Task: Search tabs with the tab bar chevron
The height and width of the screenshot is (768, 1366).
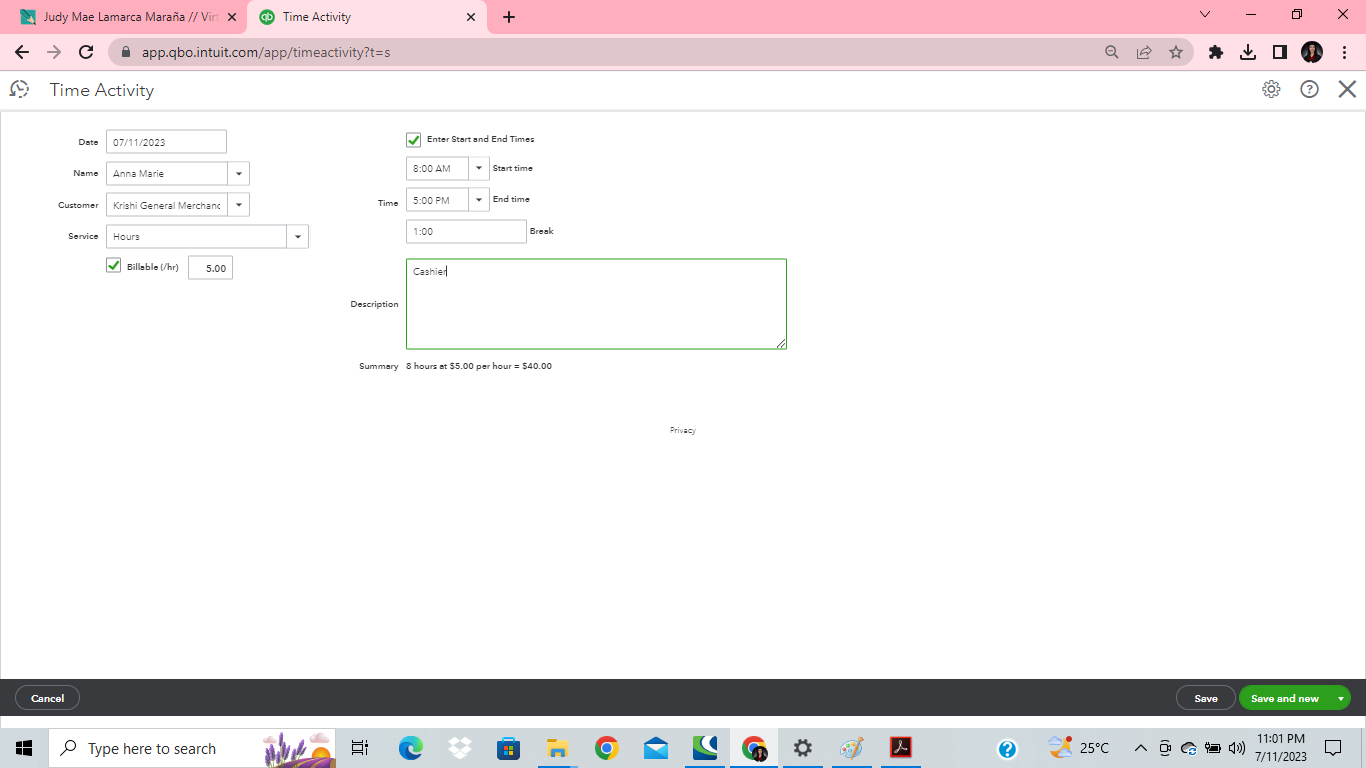Action: pyautogui.click(x=1205, y=15)
